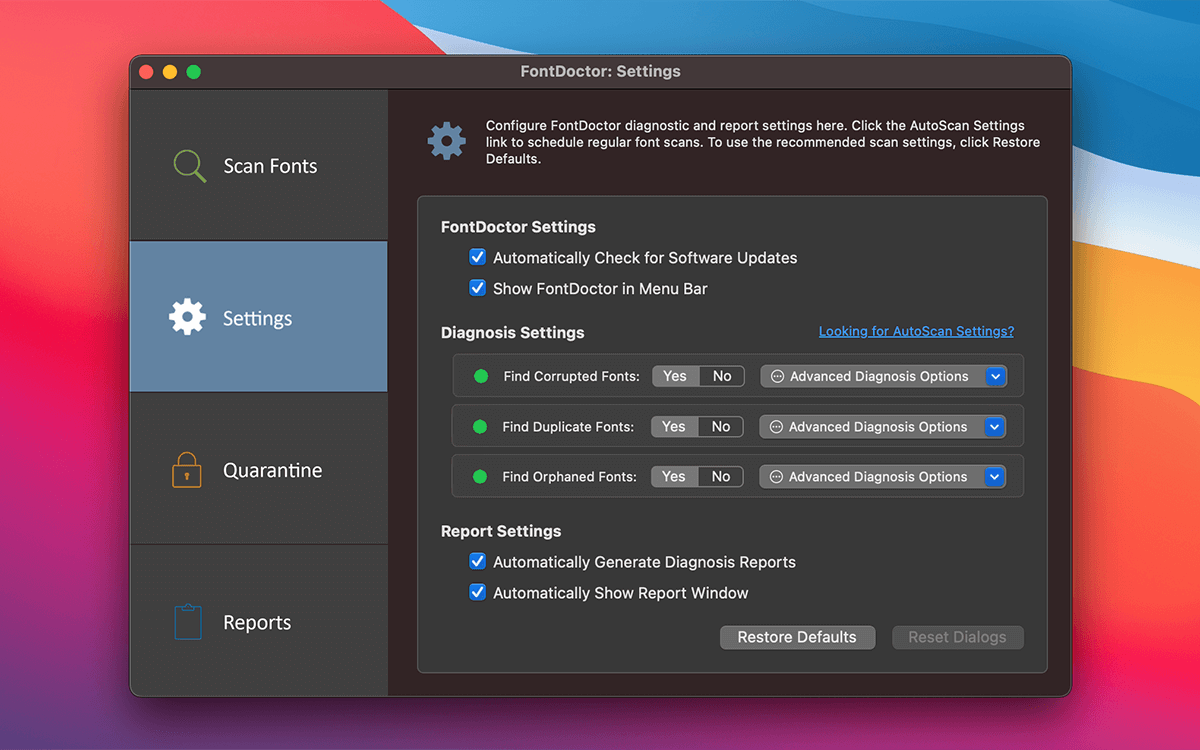Click green status dot for Find Orphaned Fonts

pos(479,477)
